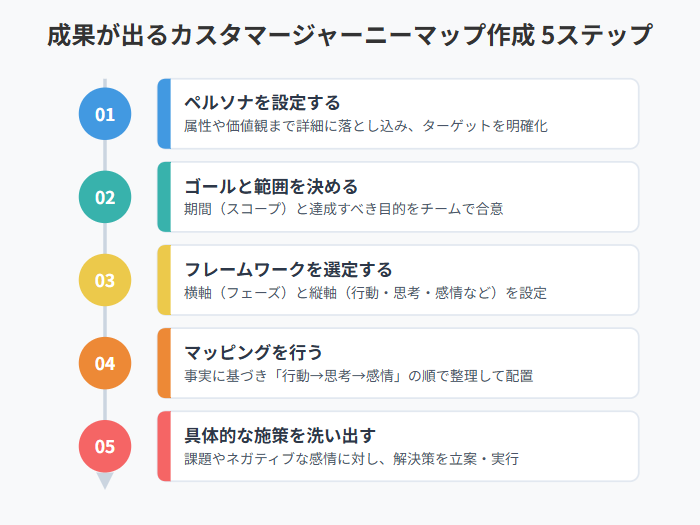
Task: Select the orange 04 step circle
Action: (105, 363)
